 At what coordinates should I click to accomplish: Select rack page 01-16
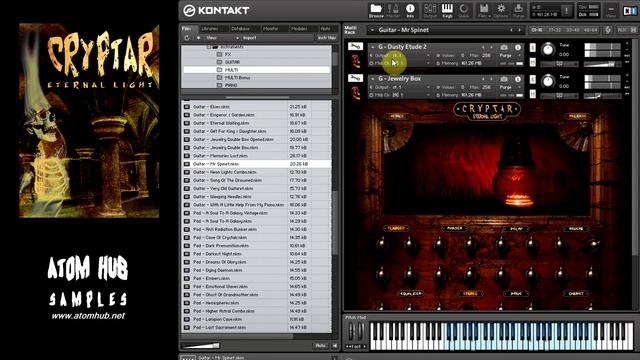(x=537, y=30)
